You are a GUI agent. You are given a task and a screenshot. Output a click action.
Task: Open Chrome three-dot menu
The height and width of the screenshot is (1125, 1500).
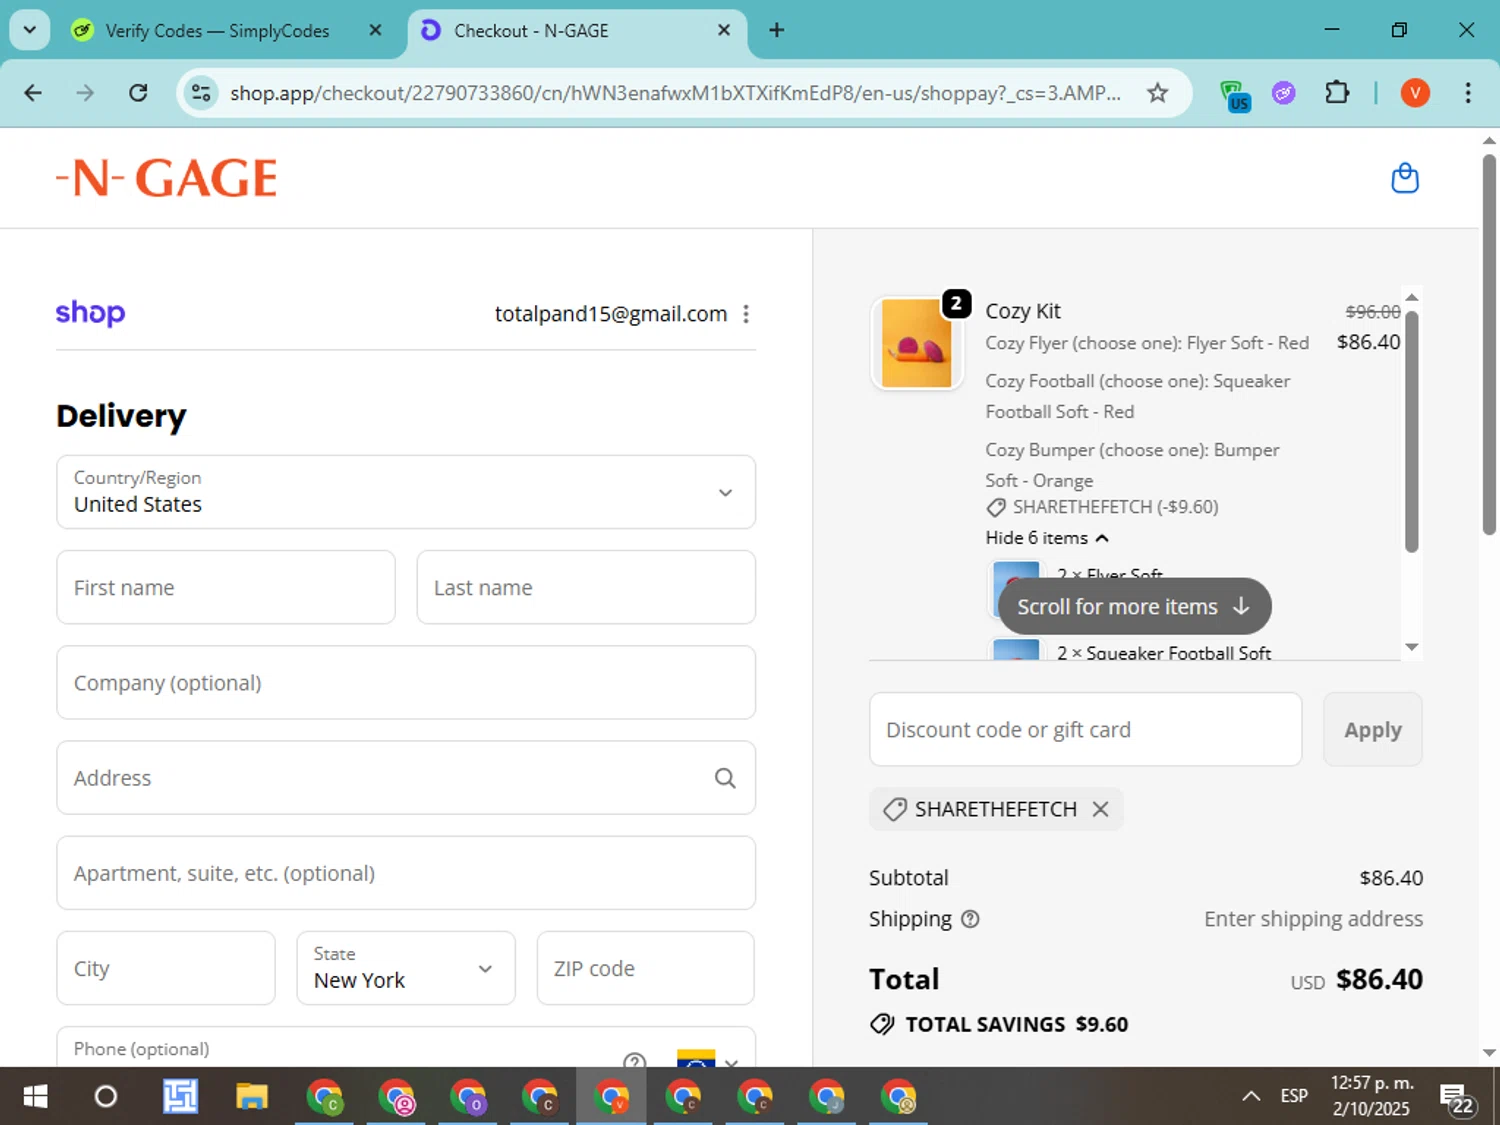pyautogui.click(x=1467, y=93)
